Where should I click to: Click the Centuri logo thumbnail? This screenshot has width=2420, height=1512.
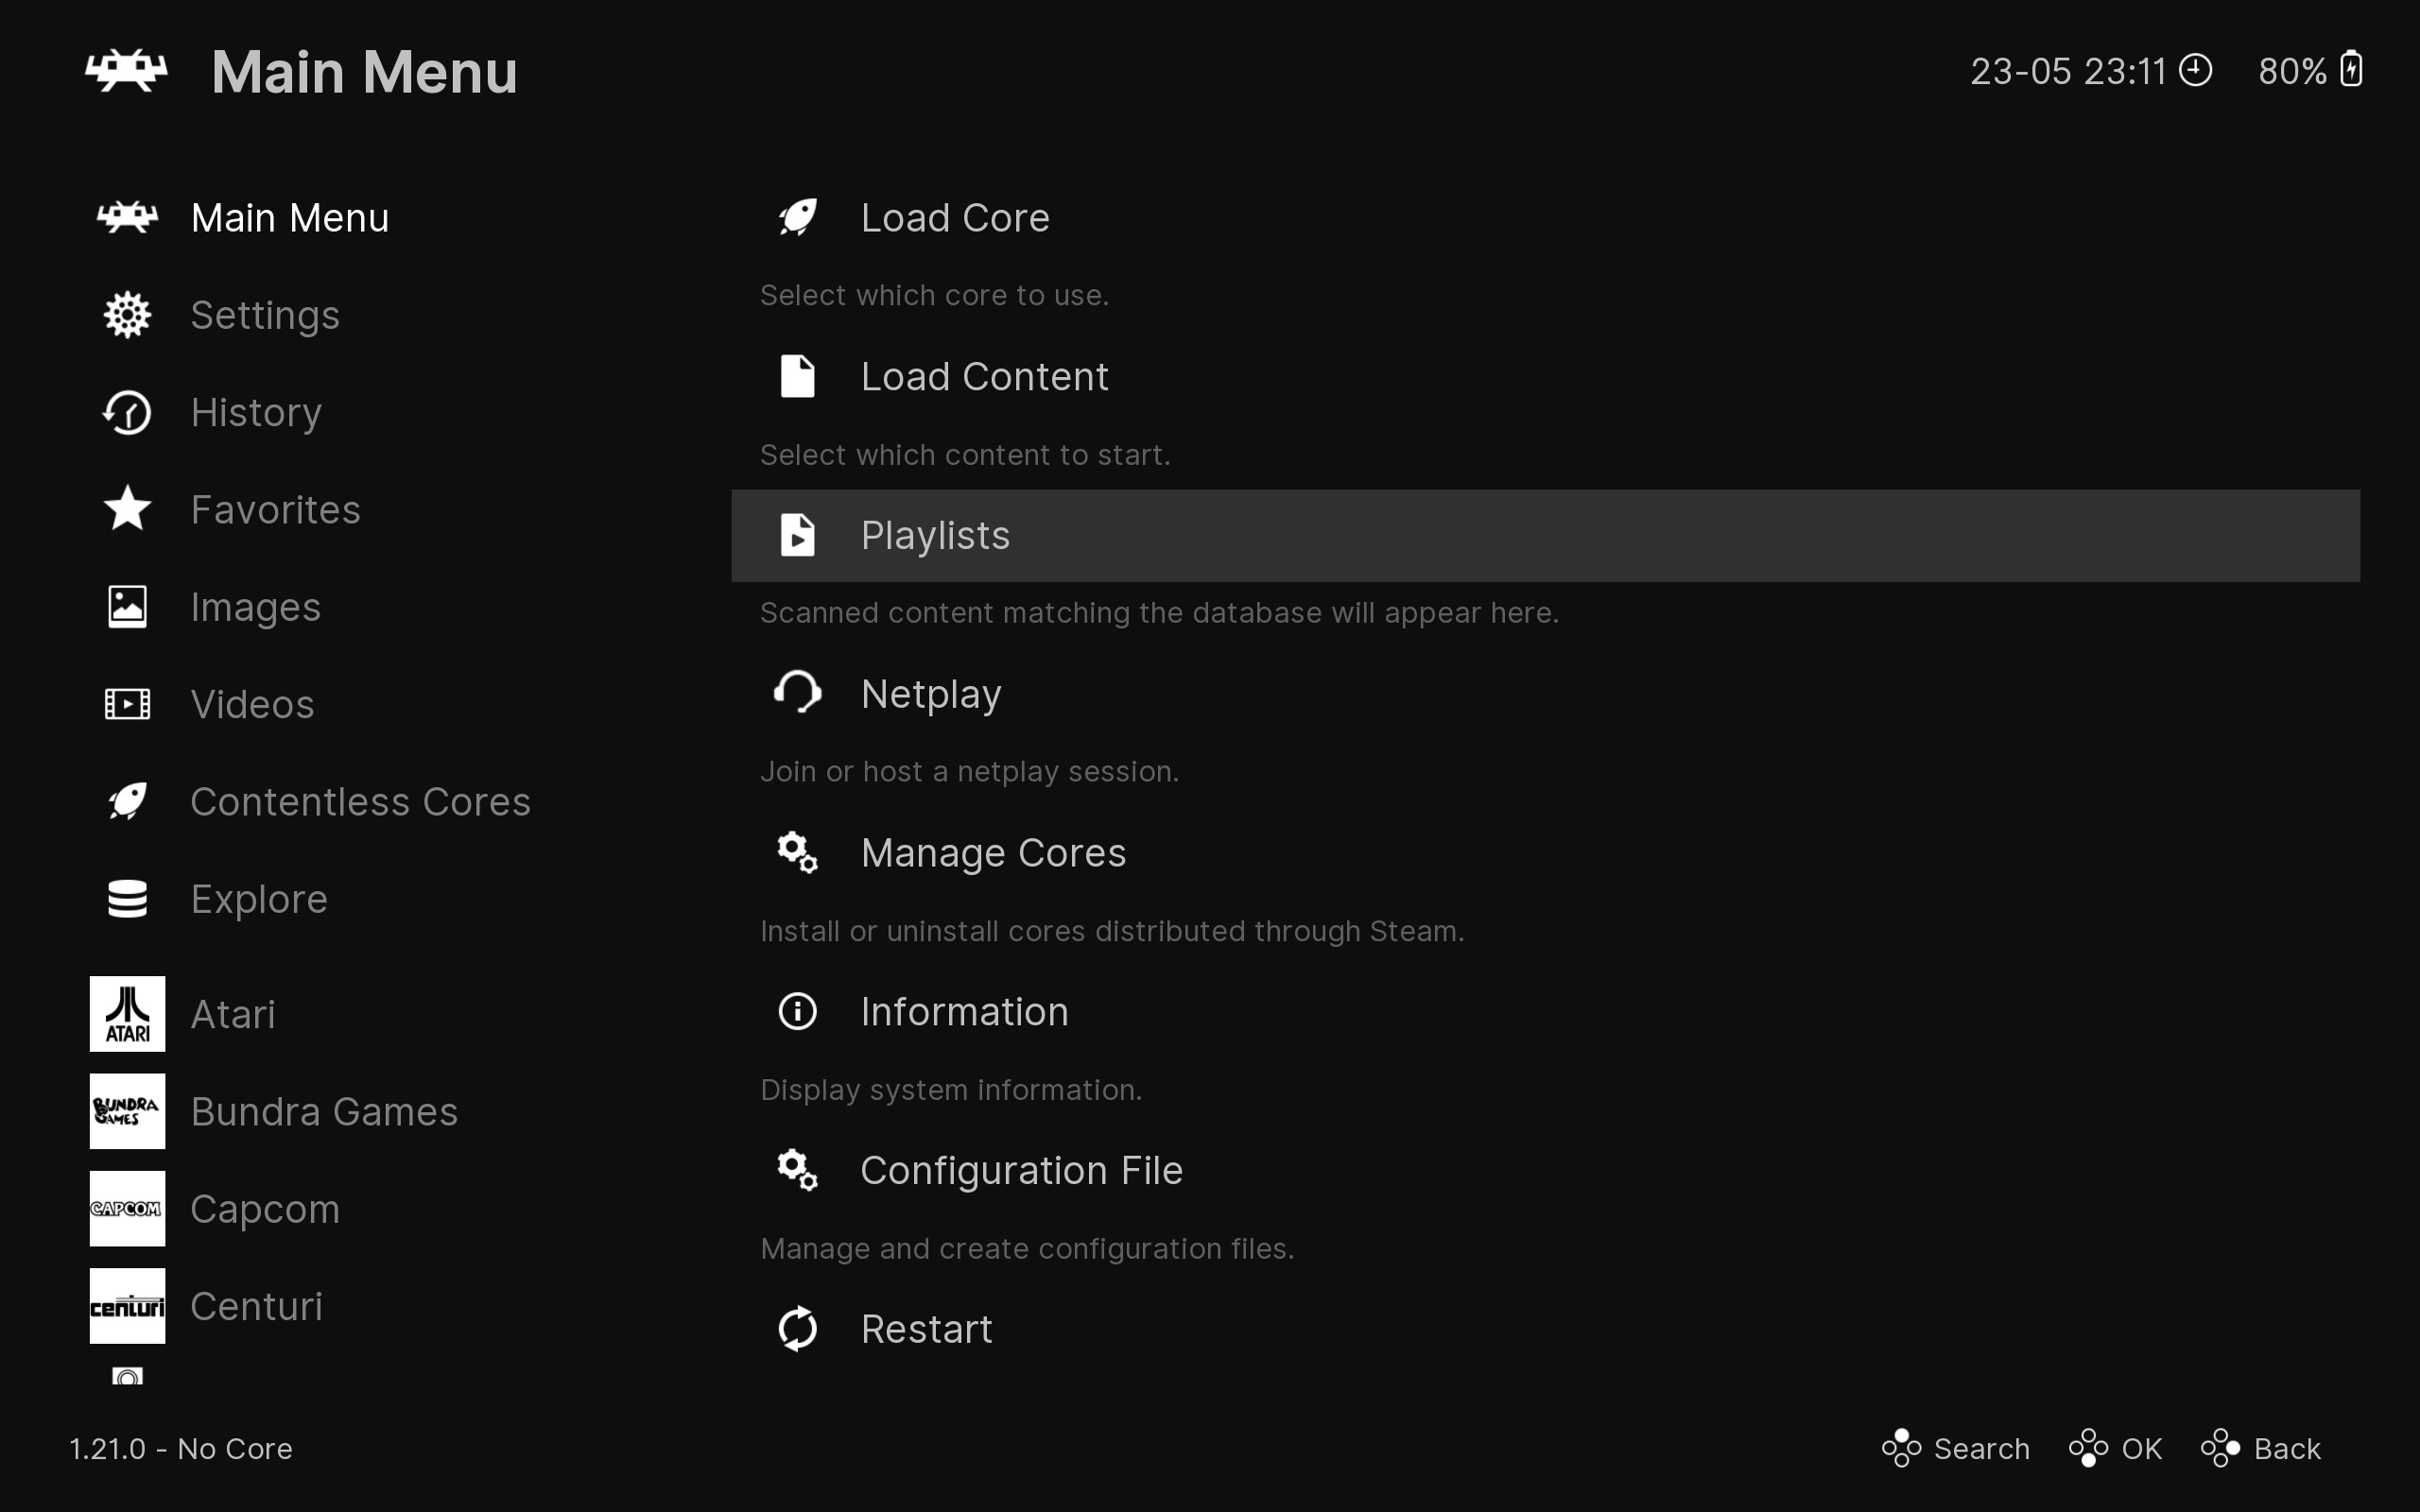(x=127, y=1306)
